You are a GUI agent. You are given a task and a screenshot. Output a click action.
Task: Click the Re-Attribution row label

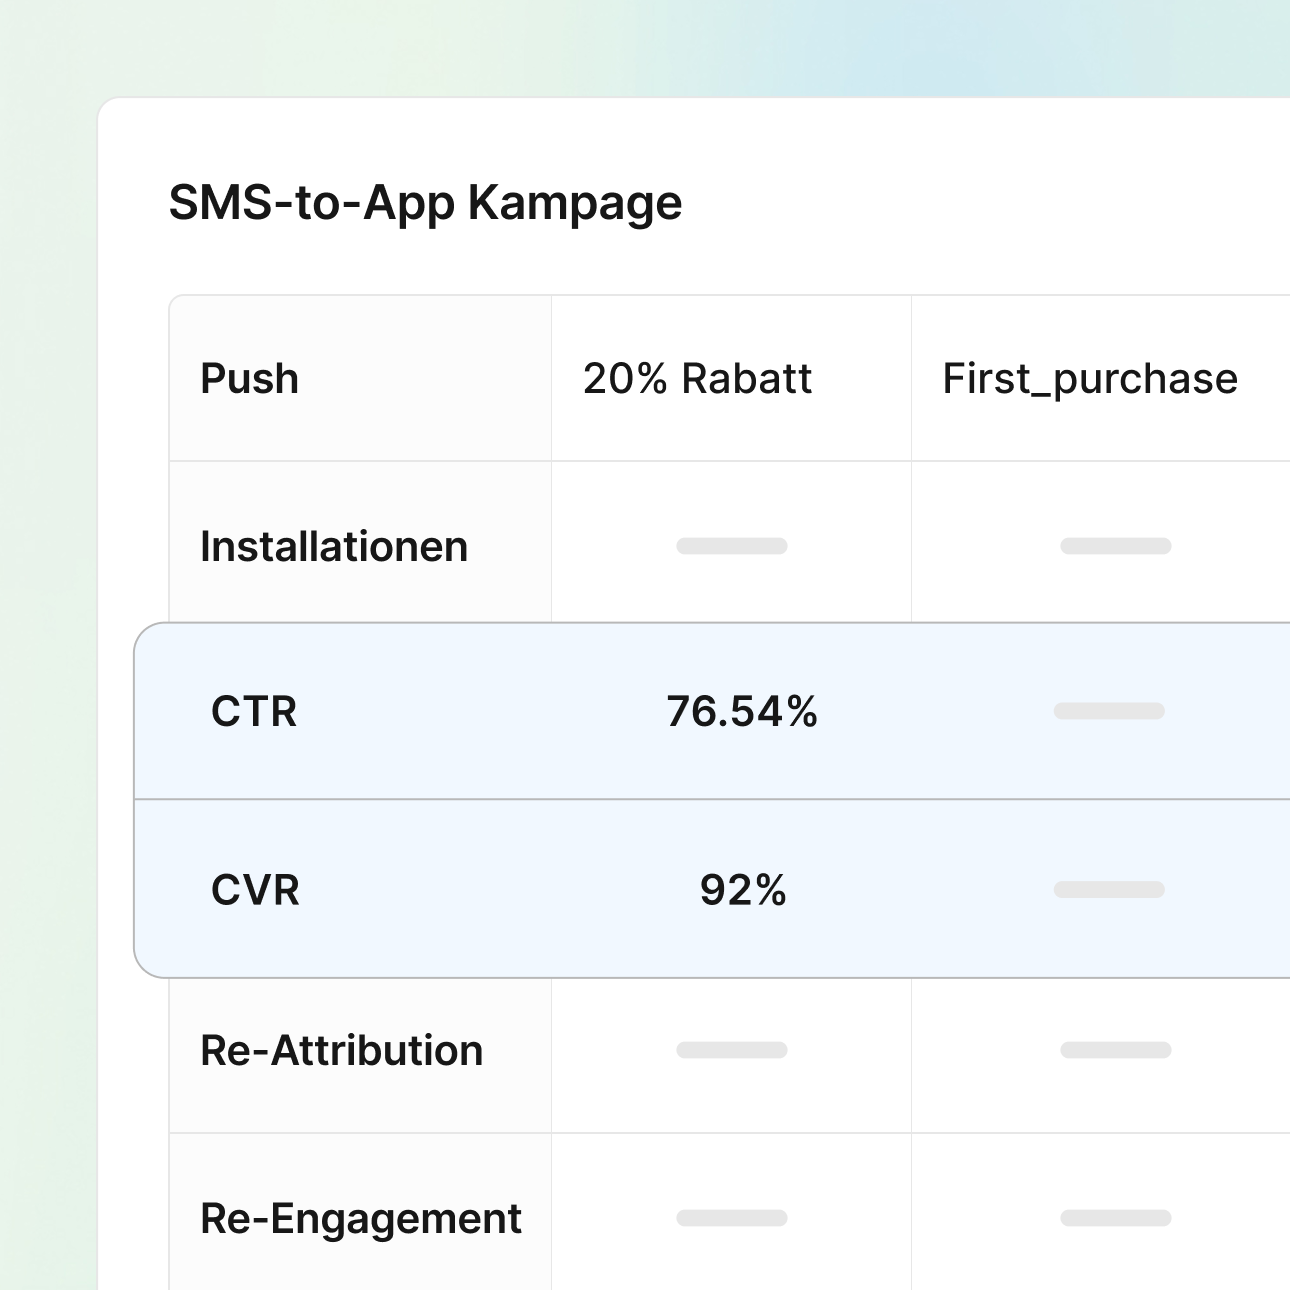(342, 1051)
